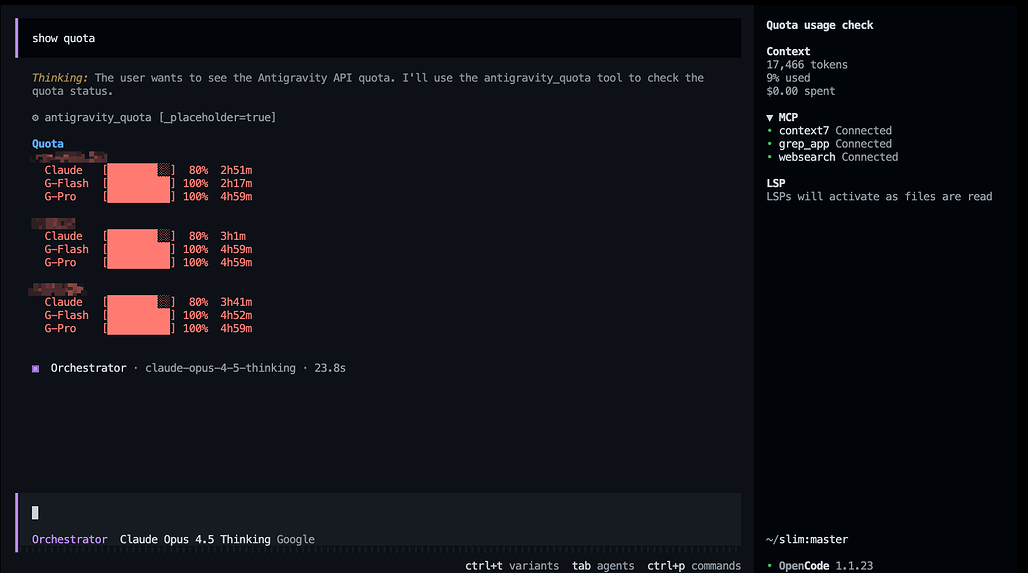The image size is (1028, 573).
Task: Click the Orchestrator agent label in prompt
Action: coord(69,540)
